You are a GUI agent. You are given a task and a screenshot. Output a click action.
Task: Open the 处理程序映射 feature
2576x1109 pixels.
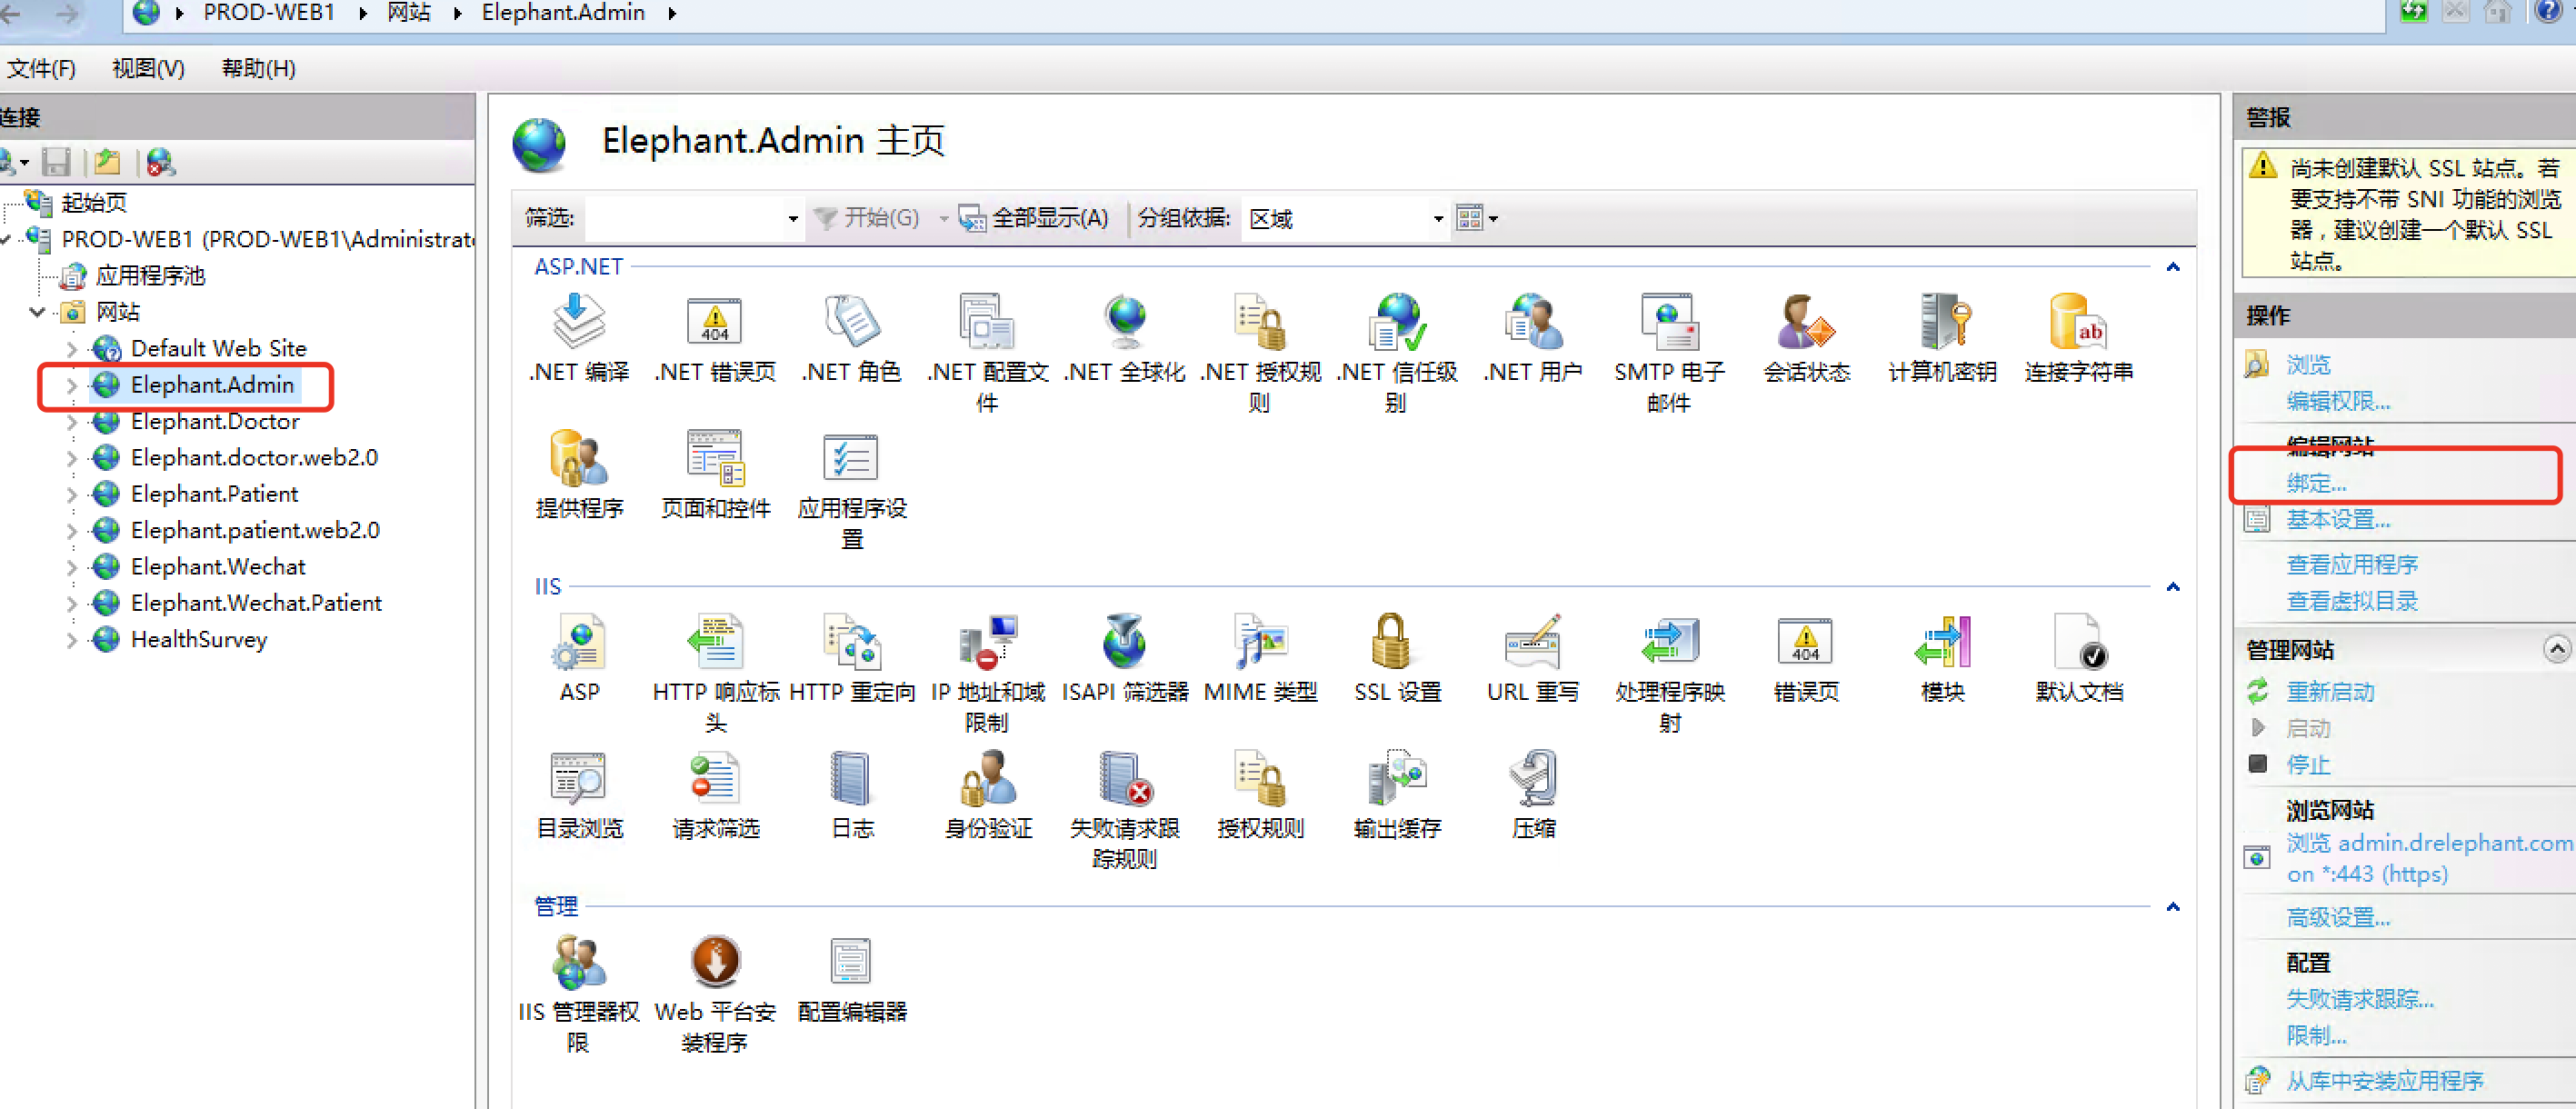click(1668, 655)
